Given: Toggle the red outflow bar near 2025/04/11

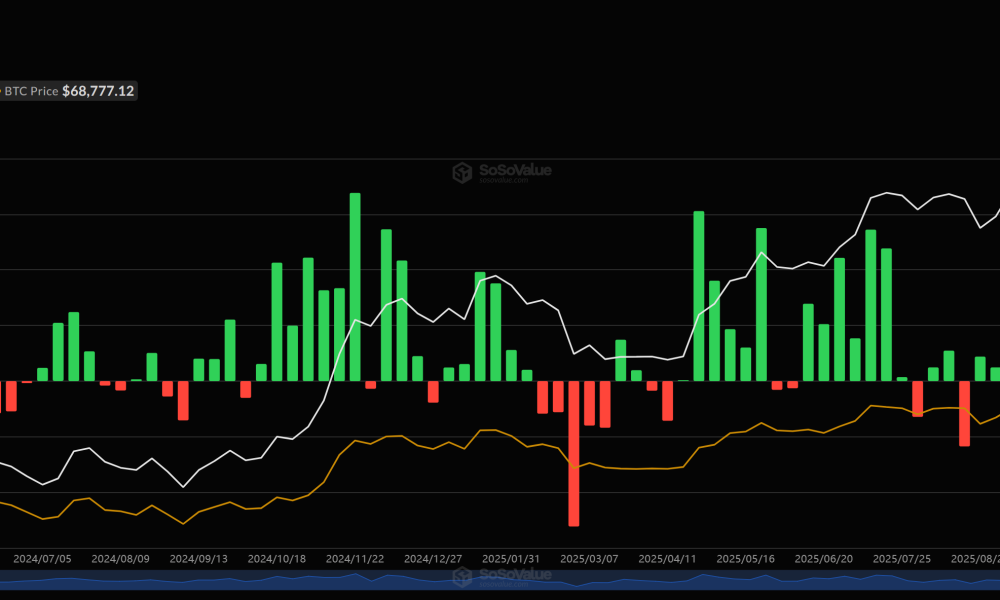Looking at the screenshot, I should point(668,400).
